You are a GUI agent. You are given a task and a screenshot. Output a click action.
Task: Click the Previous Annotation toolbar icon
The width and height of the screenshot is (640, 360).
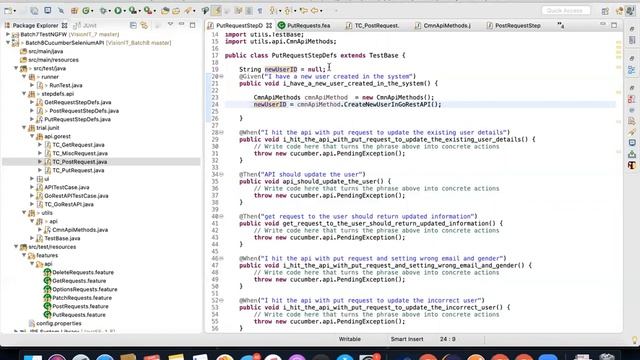288,11
